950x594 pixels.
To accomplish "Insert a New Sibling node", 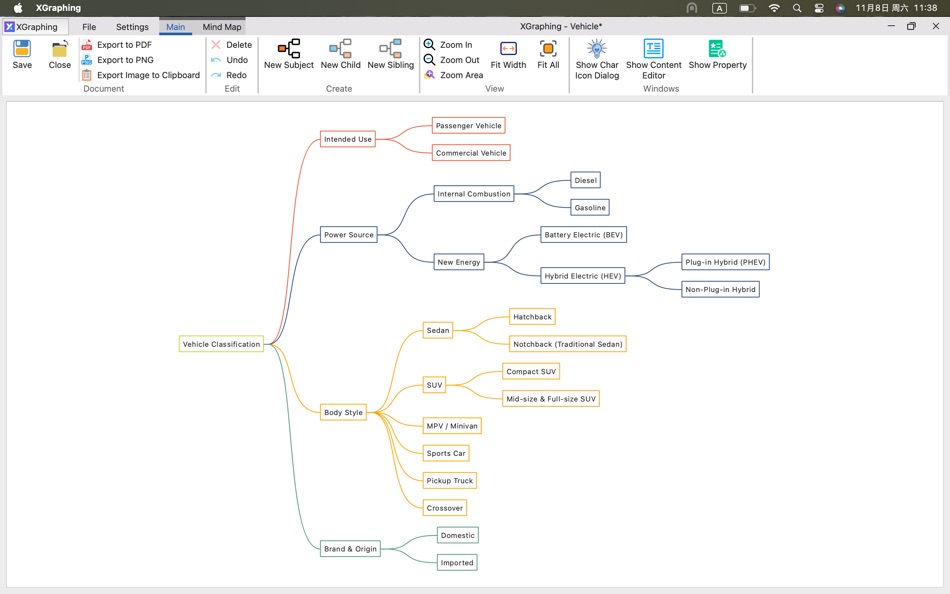I will click(x=390, y=55).
